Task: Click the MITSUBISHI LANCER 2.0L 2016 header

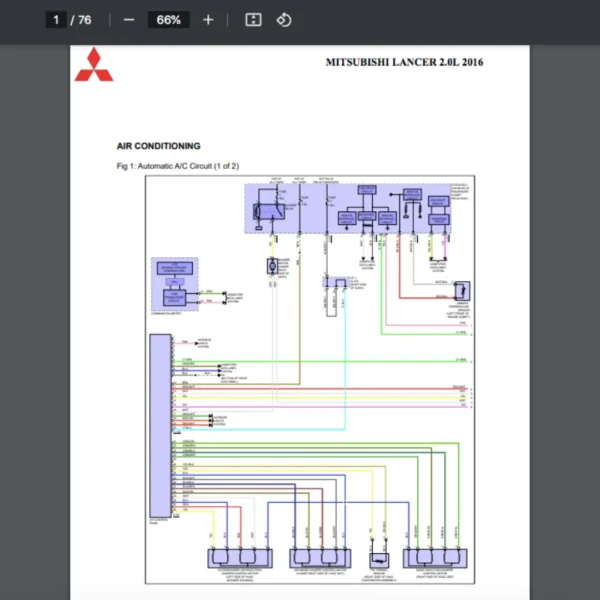Action: (404, 62)
